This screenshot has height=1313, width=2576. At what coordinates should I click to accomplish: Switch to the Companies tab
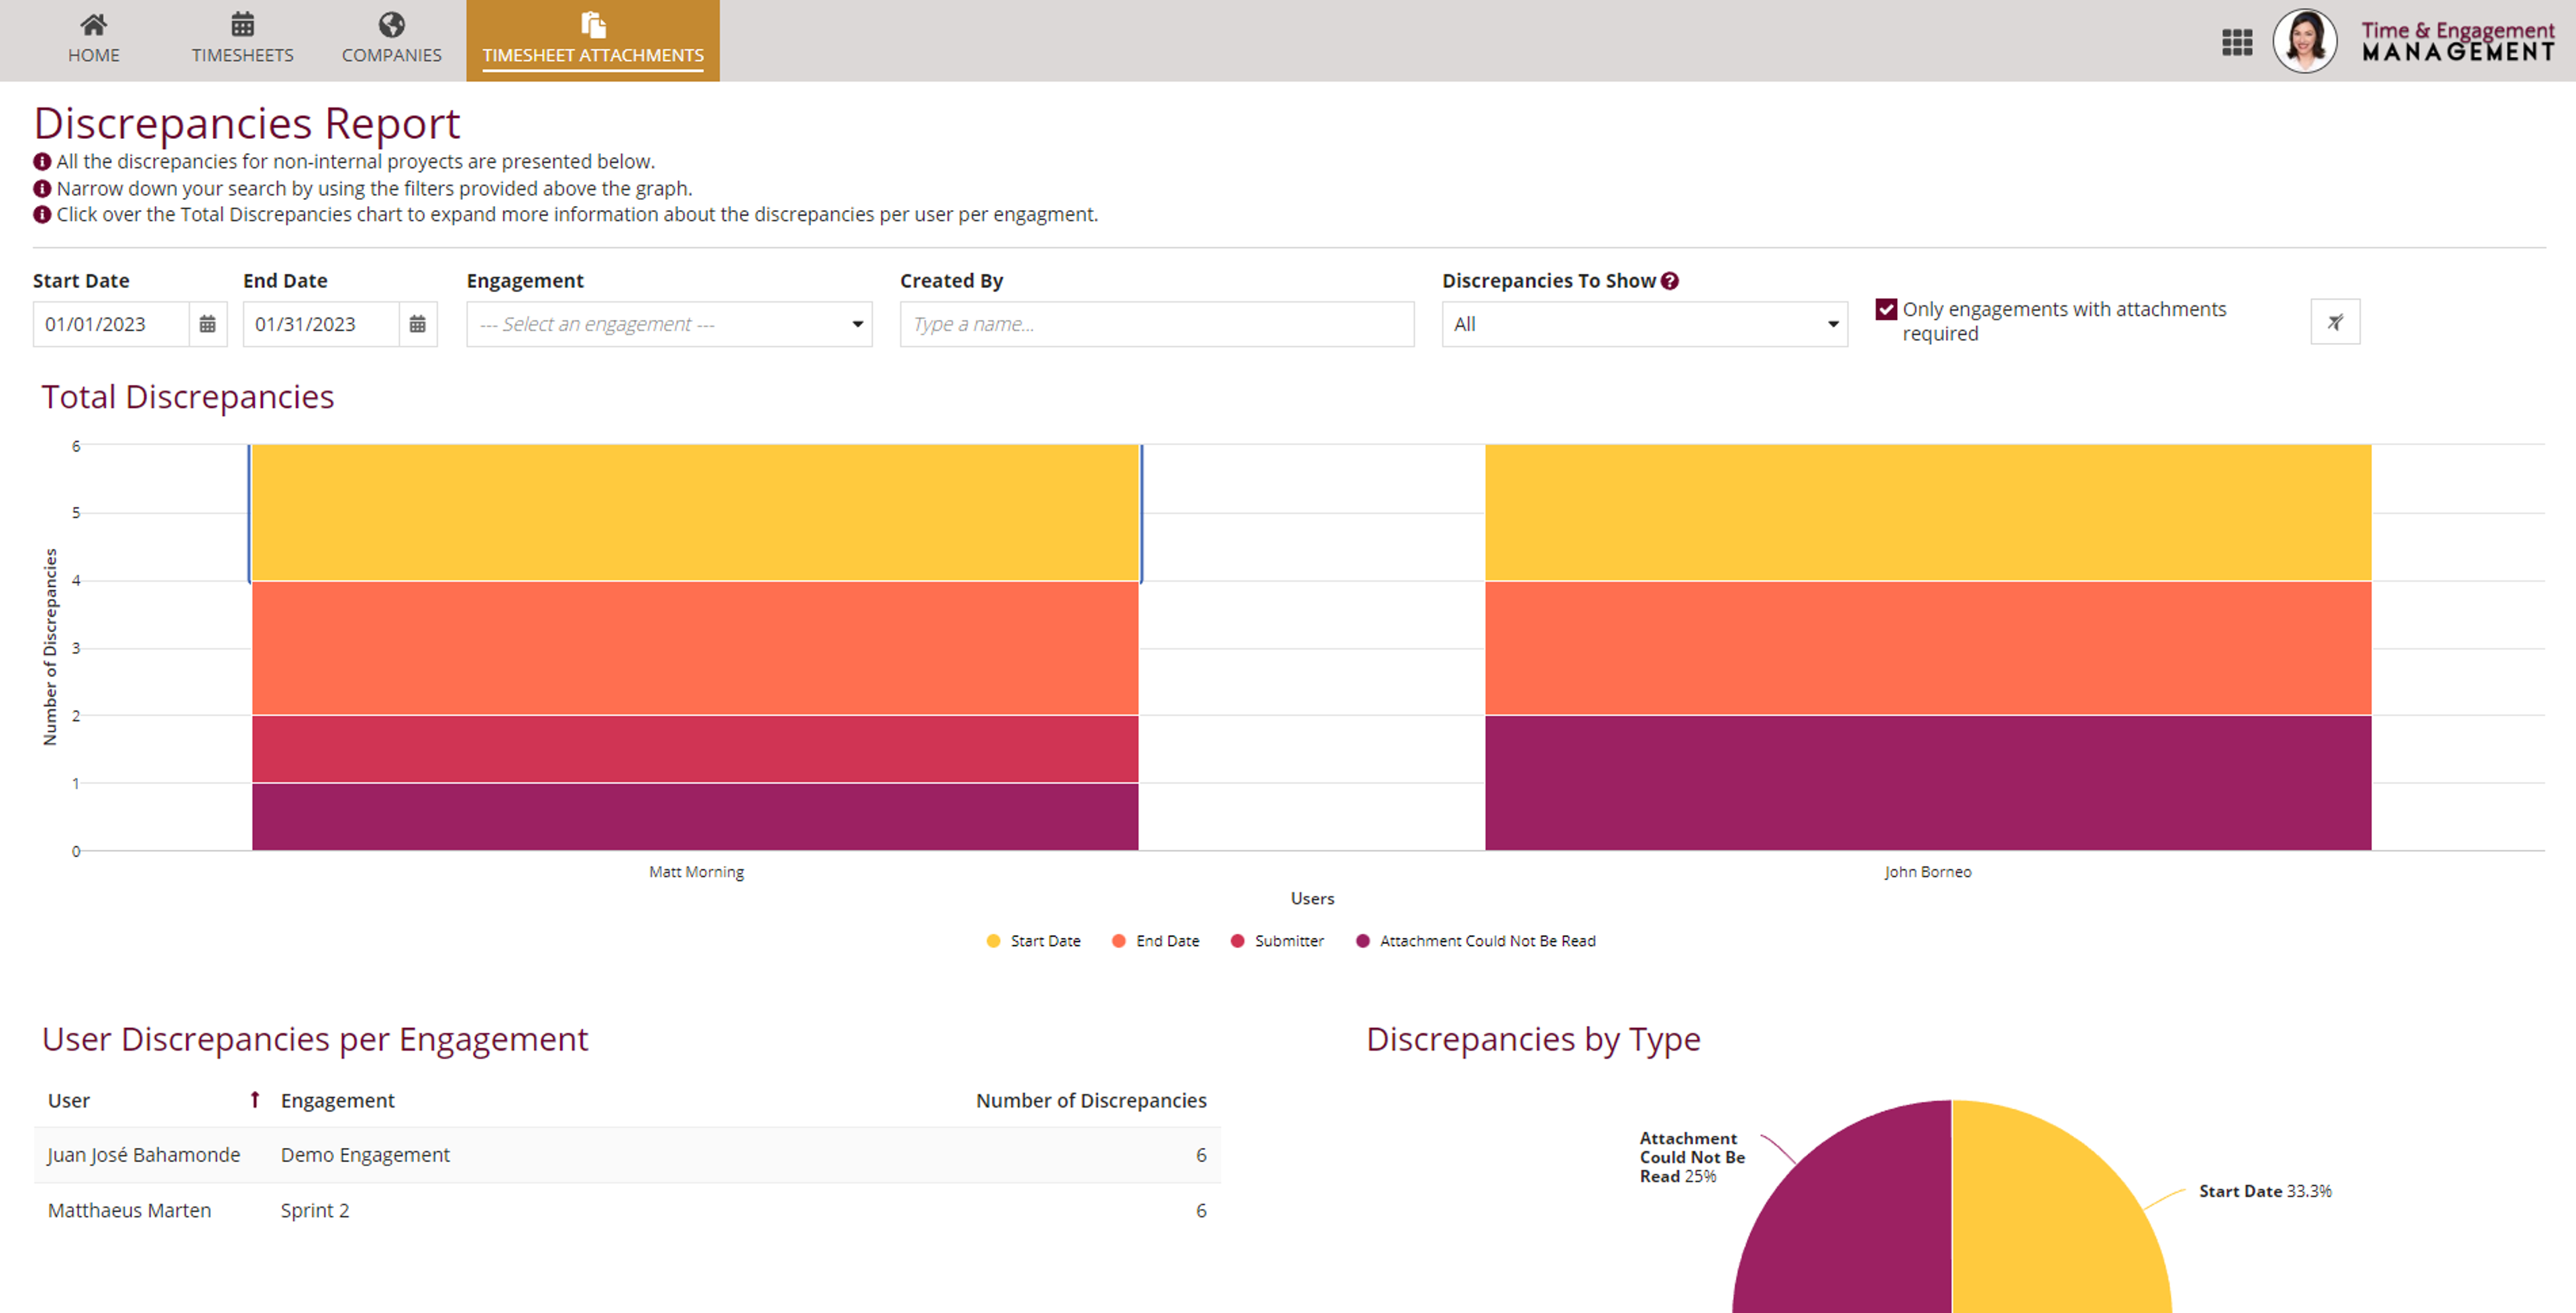(x=392, y=40)
